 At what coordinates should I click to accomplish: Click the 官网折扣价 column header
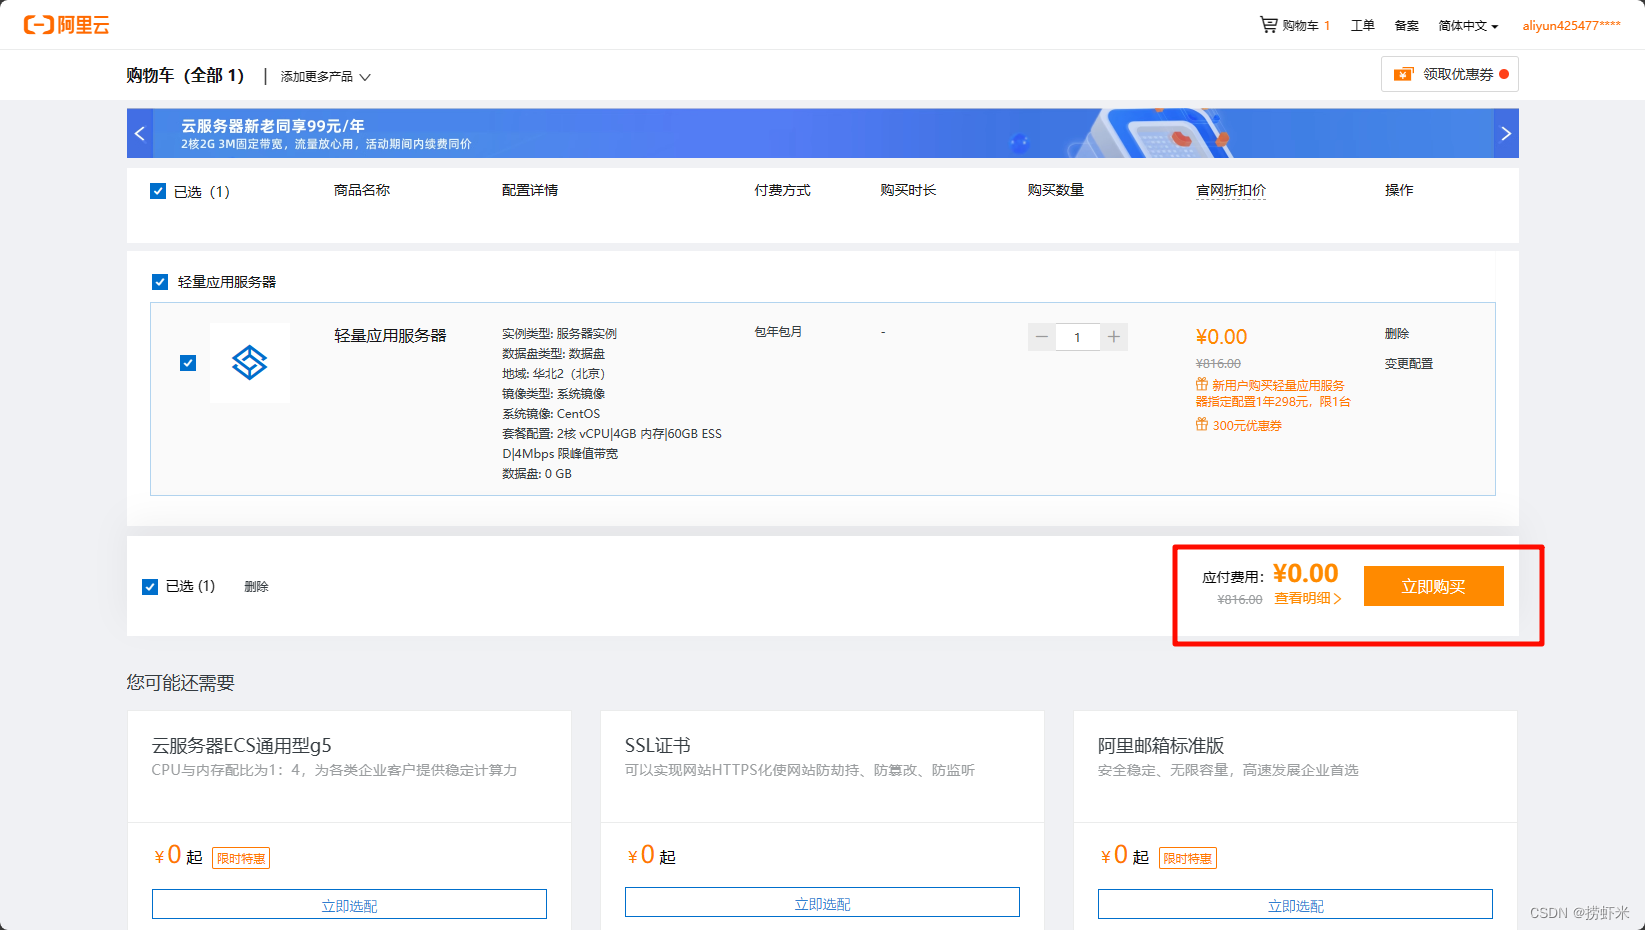point(1231,190)
